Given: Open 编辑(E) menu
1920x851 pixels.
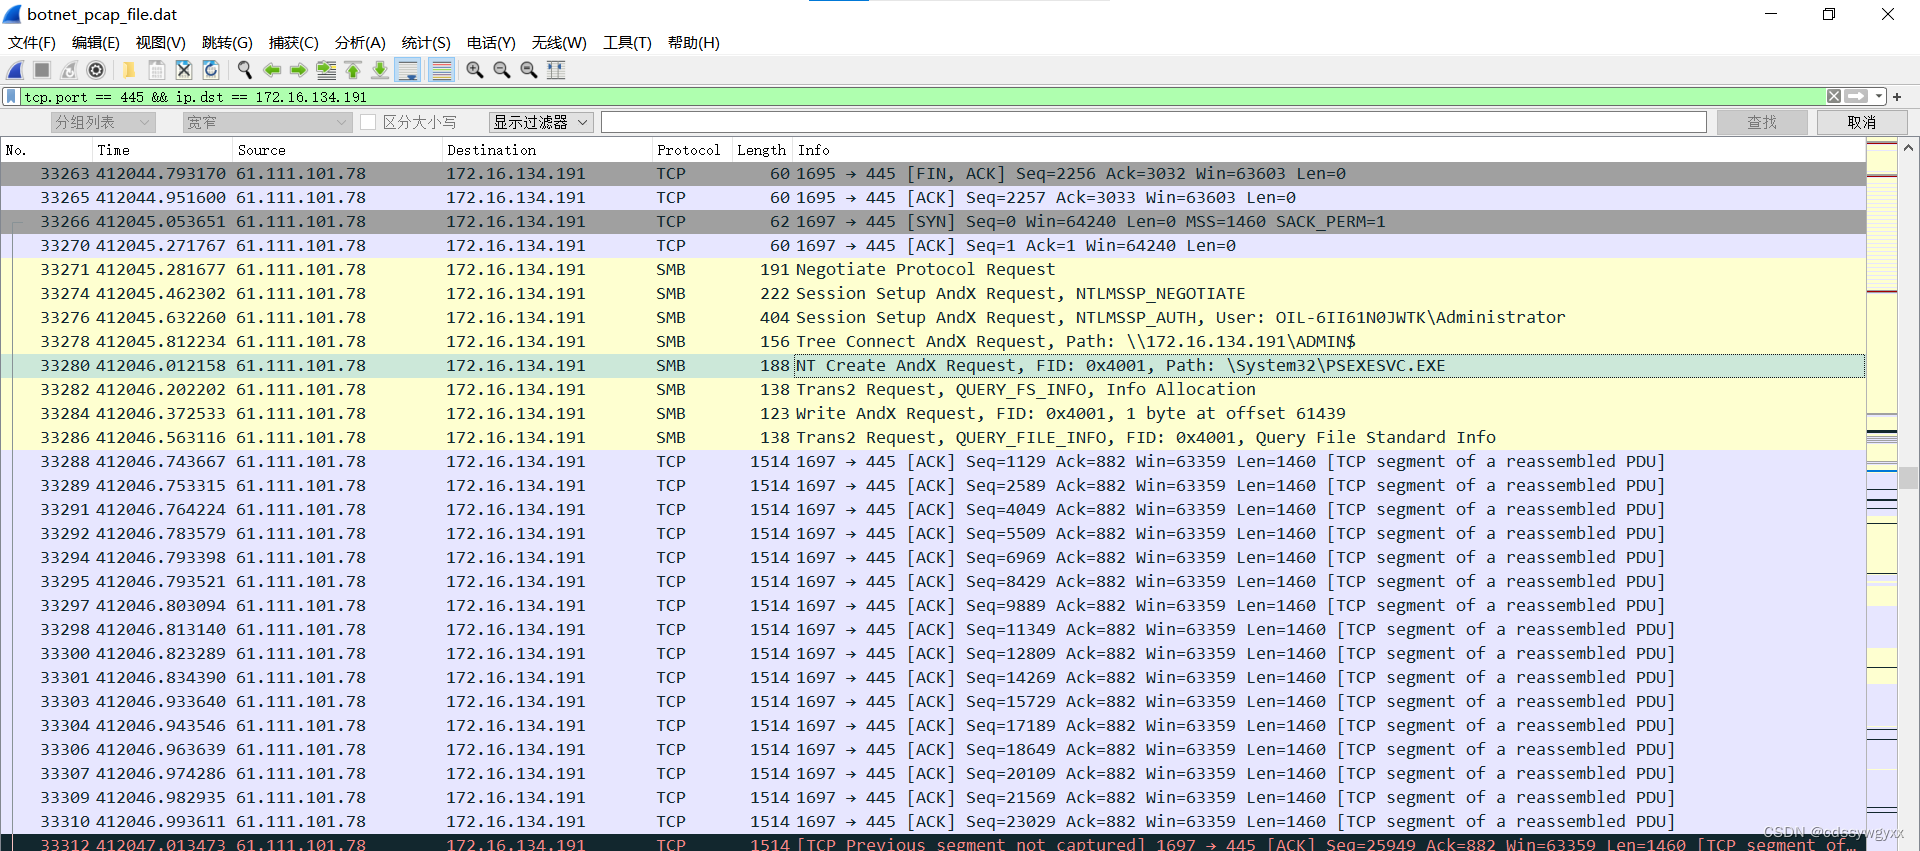Looking at the screenshot, I should coord(96,43).
